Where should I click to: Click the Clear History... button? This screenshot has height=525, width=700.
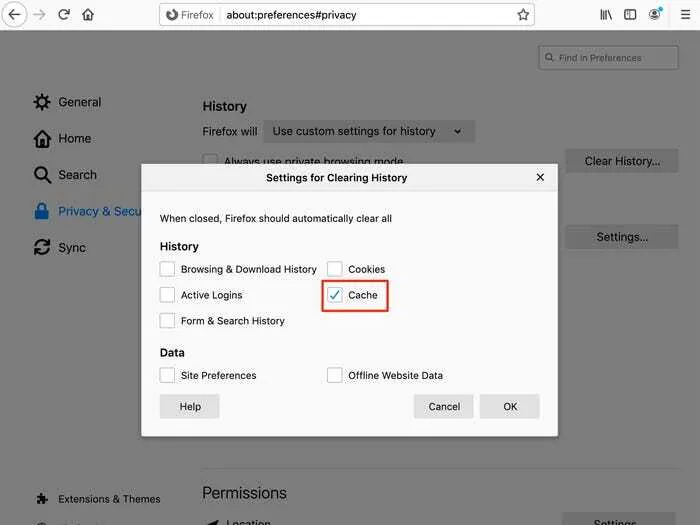coord(622,161)
